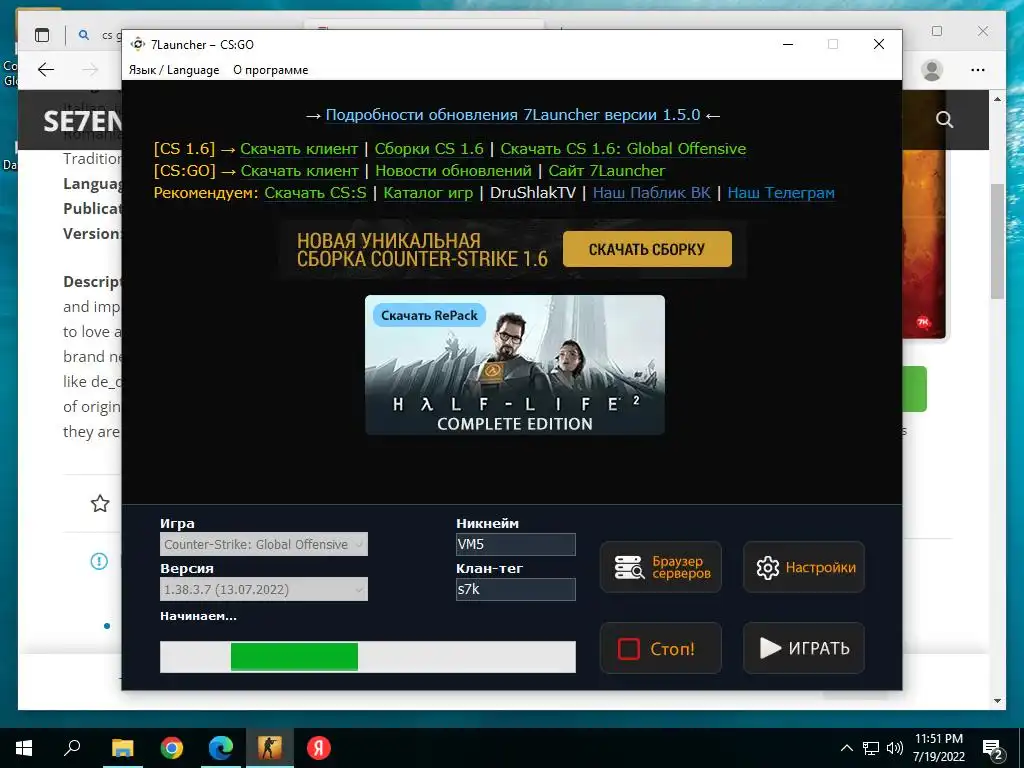Switch to Microsoft Edge in taskbar

point(221,748)
